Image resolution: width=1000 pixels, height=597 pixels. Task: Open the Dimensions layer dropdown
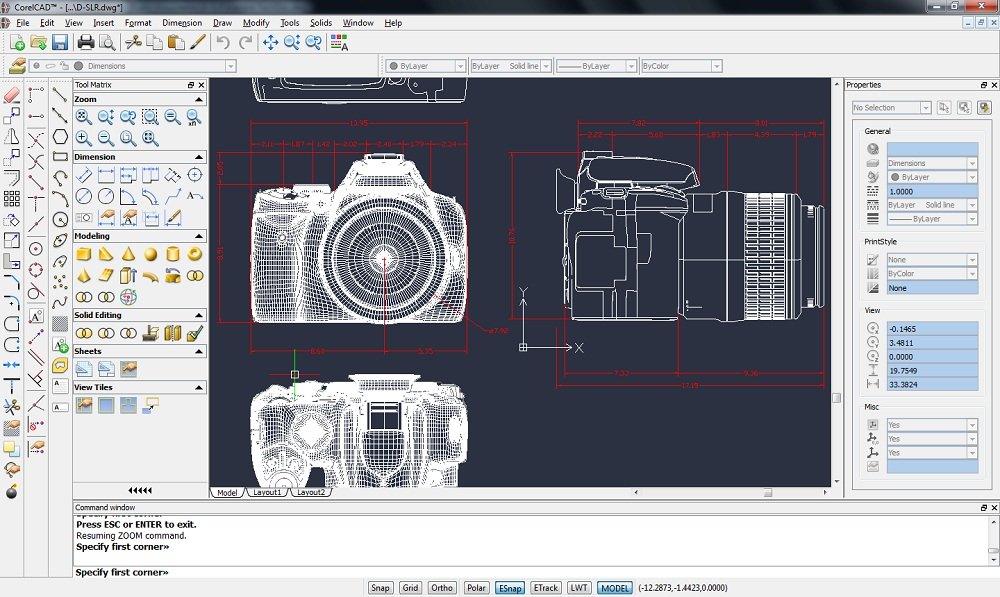230,66
